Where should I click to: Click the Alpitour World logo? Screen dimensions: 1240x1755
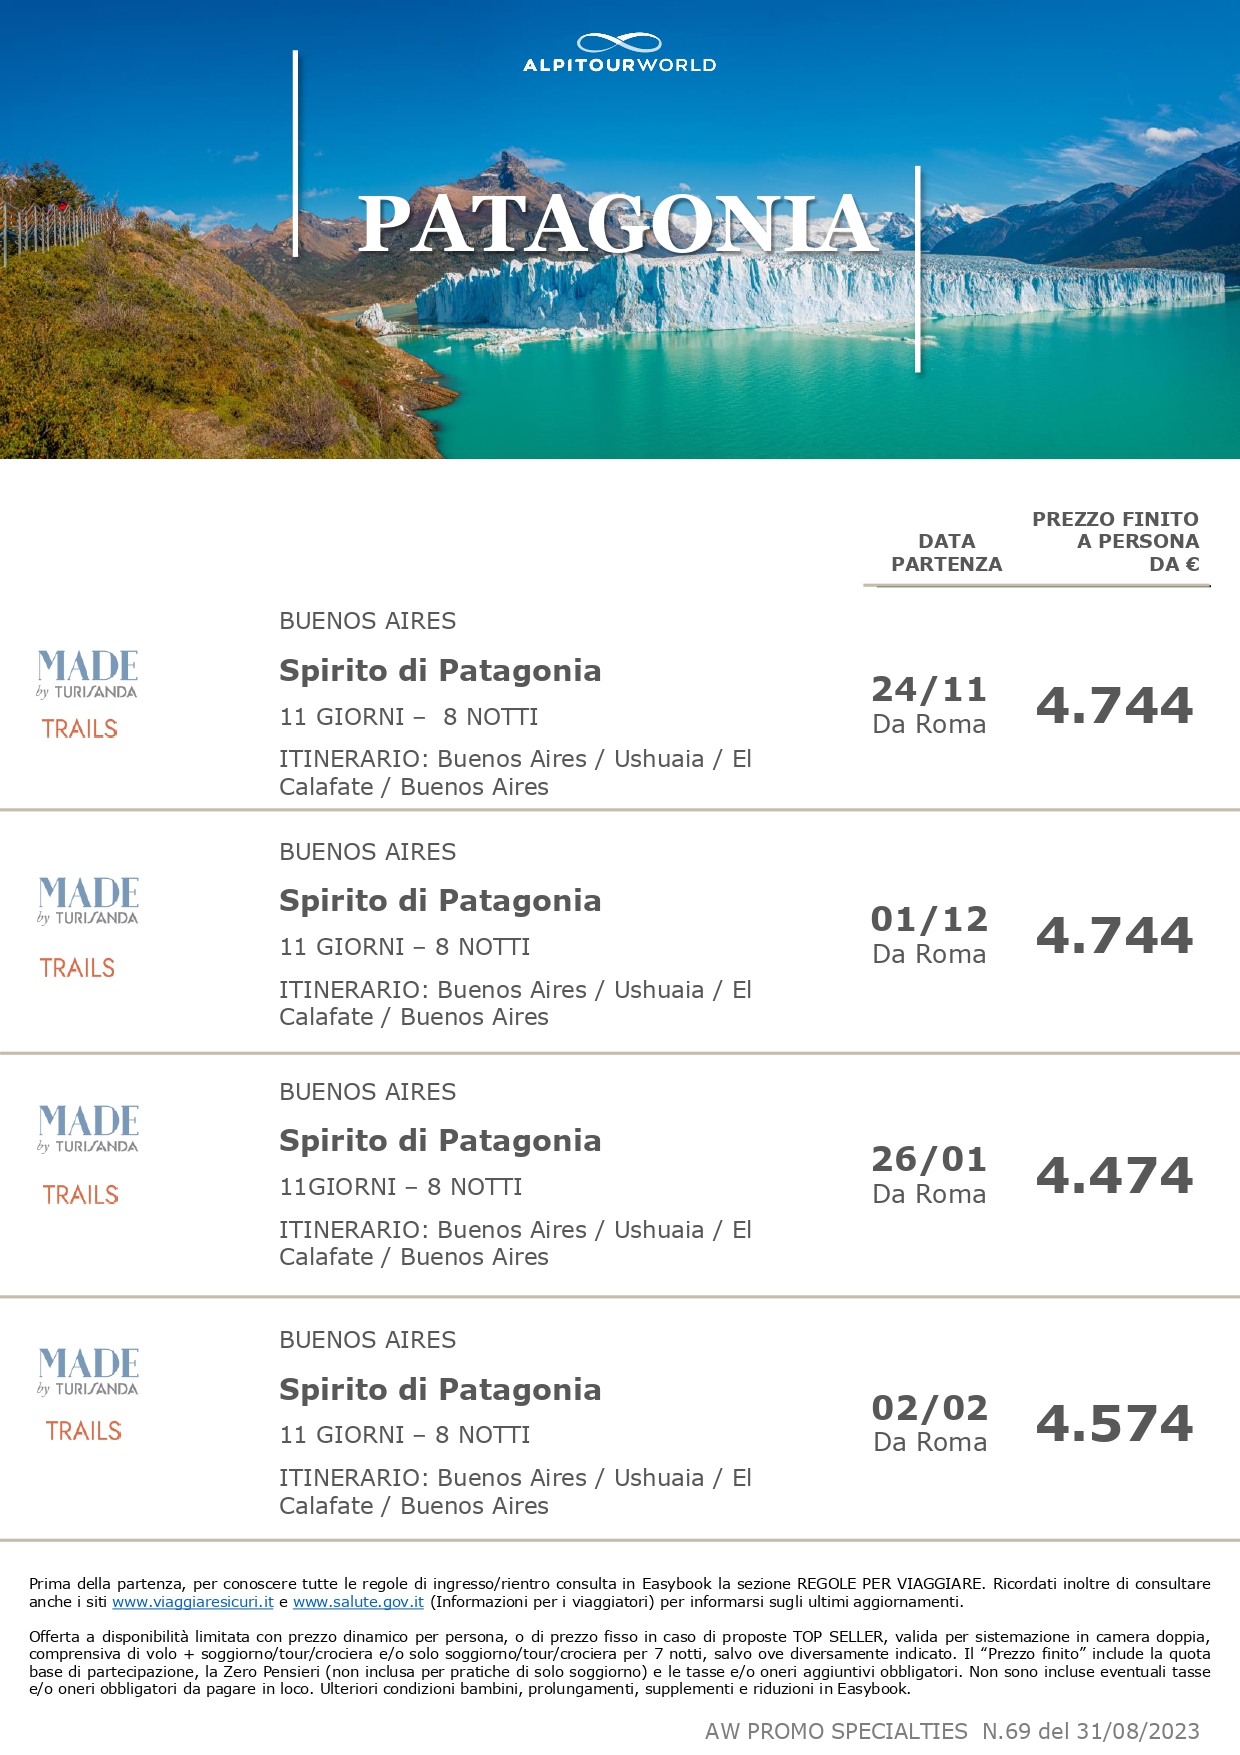point(619,53)
